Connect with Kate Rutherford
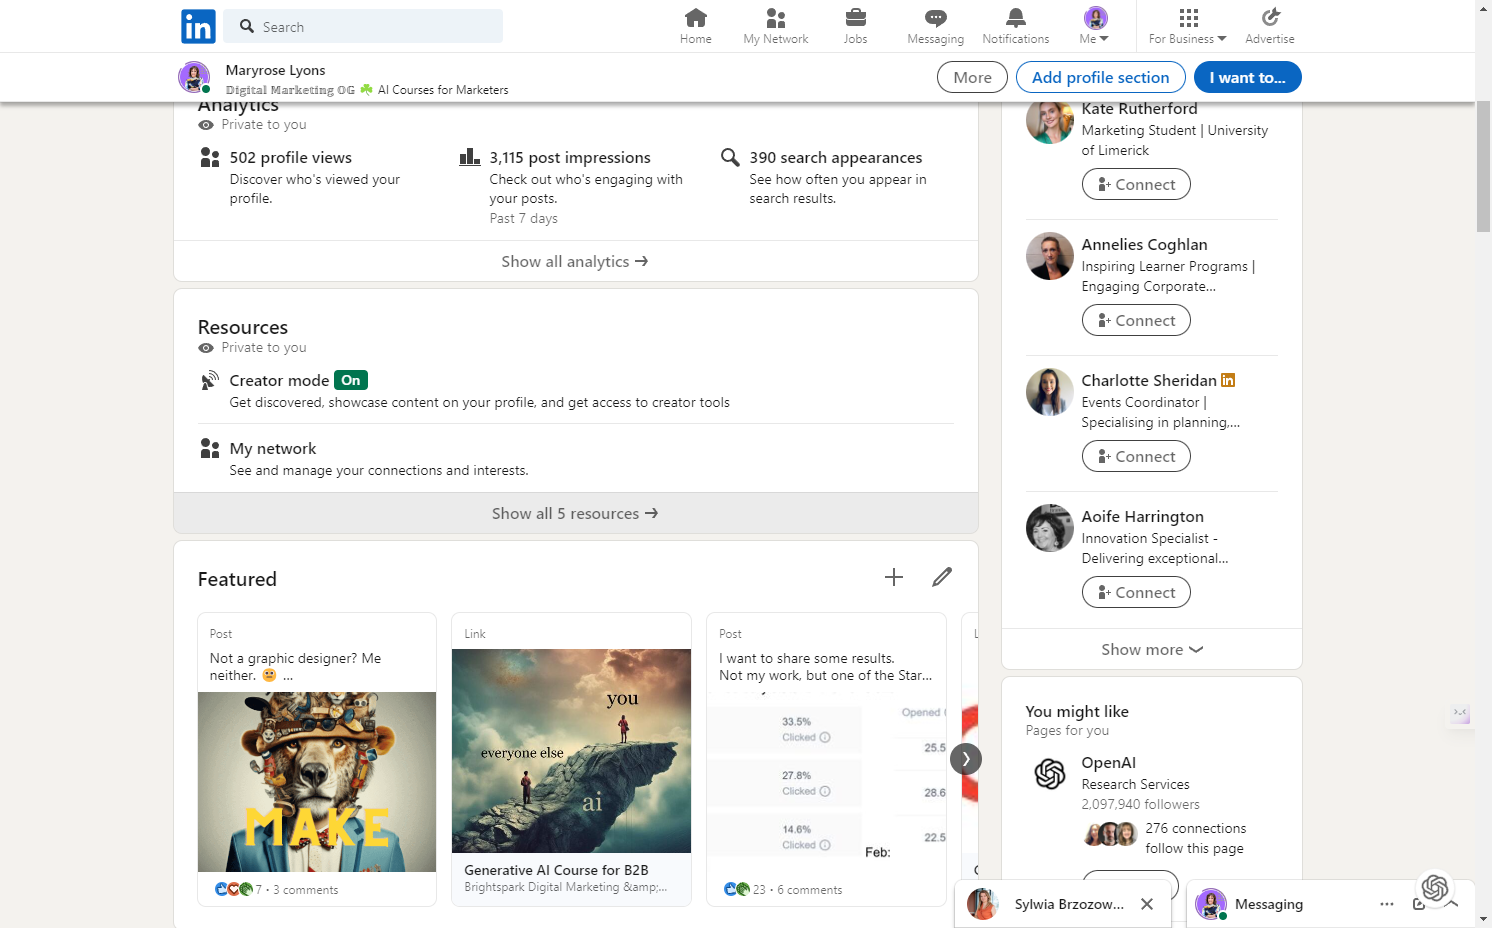 1136,184
